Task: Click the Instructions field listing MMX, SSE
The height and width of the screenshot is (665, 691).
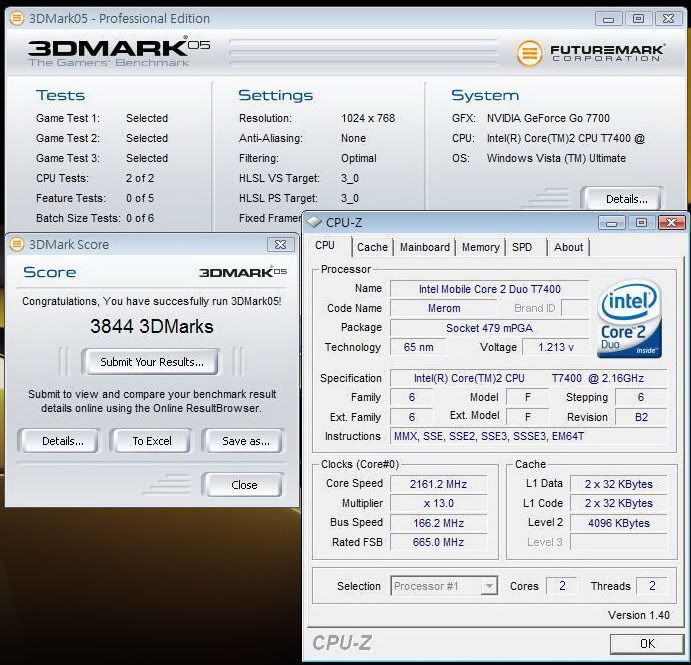Action: [x=528, y=436]
